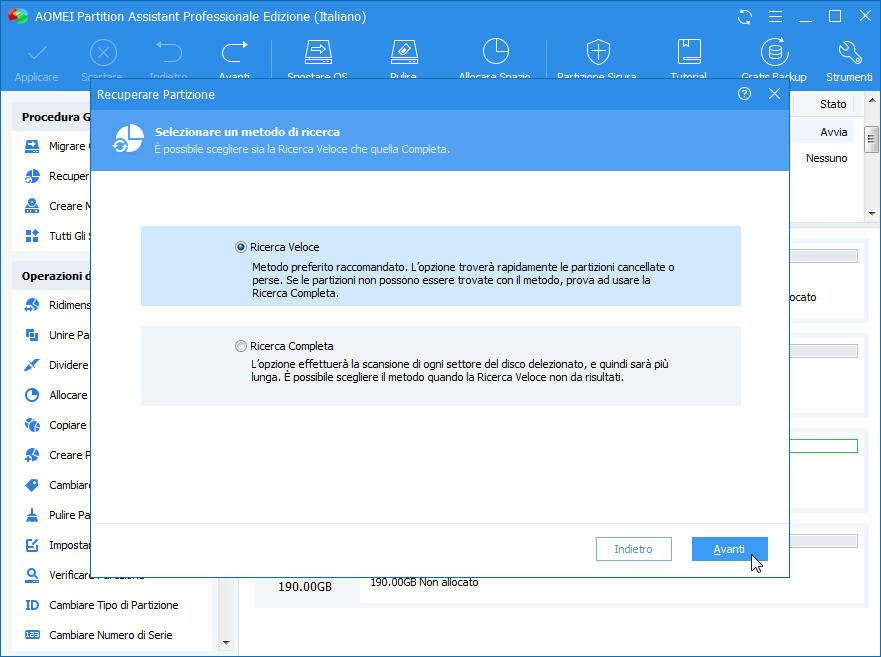The height and width of the screenshot is (657, 881).
Task: Click the Avanti button in dialog
Action: 729,549
